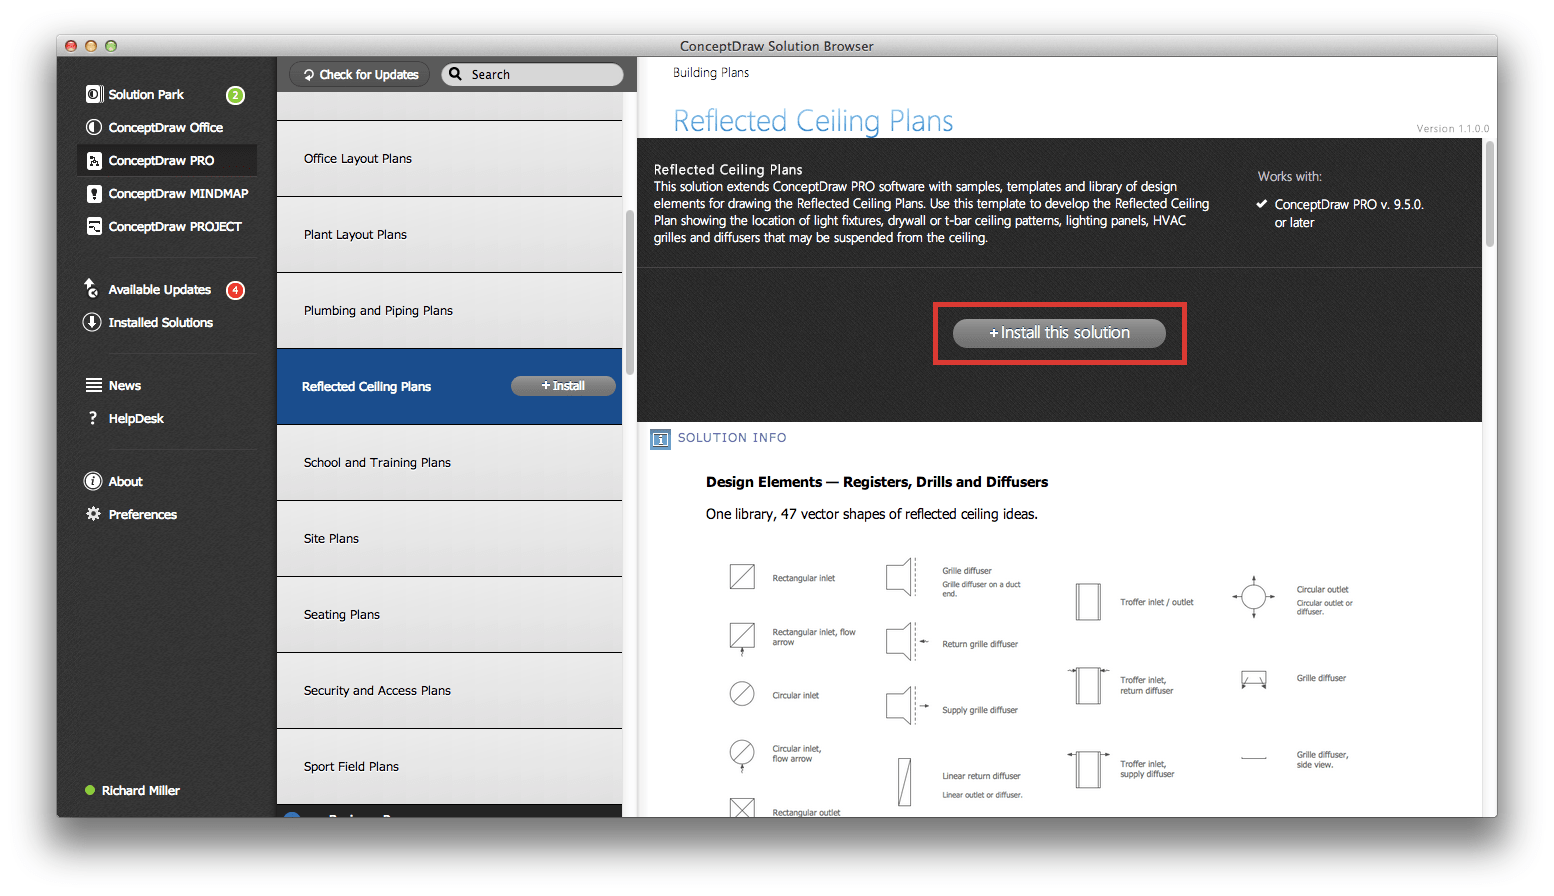Click the Return grille diffuser shape
Viewport: 1554px width, 896px height.
[x=906, y=641]
